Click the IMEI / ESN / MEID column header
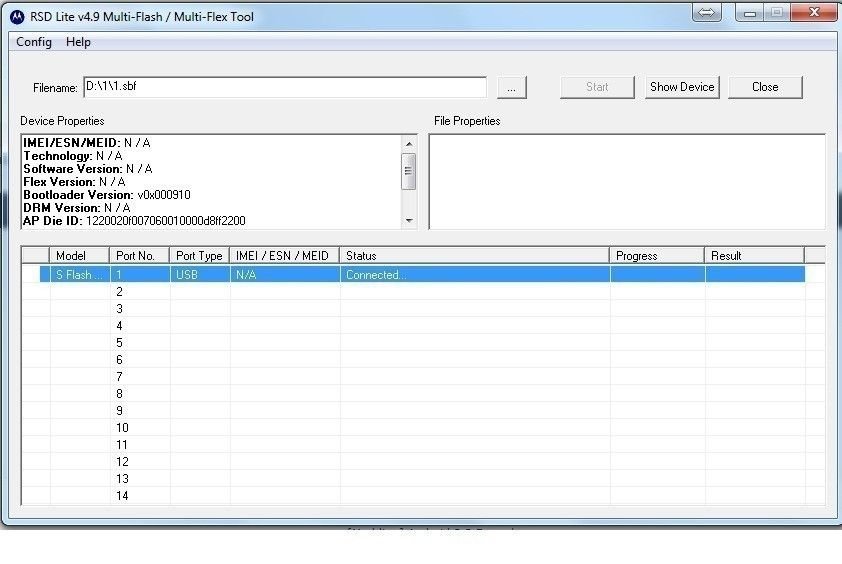Screen dimensions: 842x564 point(285,256)
